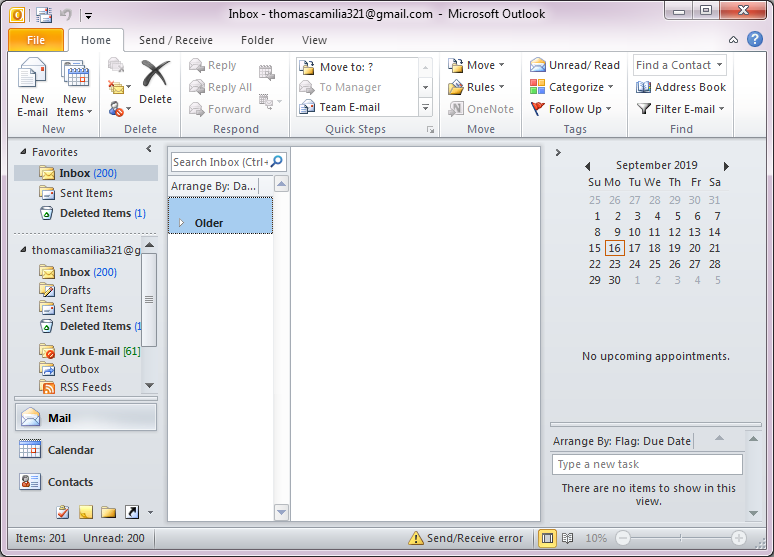Forward the selected message
774x557 pixels.
[x=220, y=109]
